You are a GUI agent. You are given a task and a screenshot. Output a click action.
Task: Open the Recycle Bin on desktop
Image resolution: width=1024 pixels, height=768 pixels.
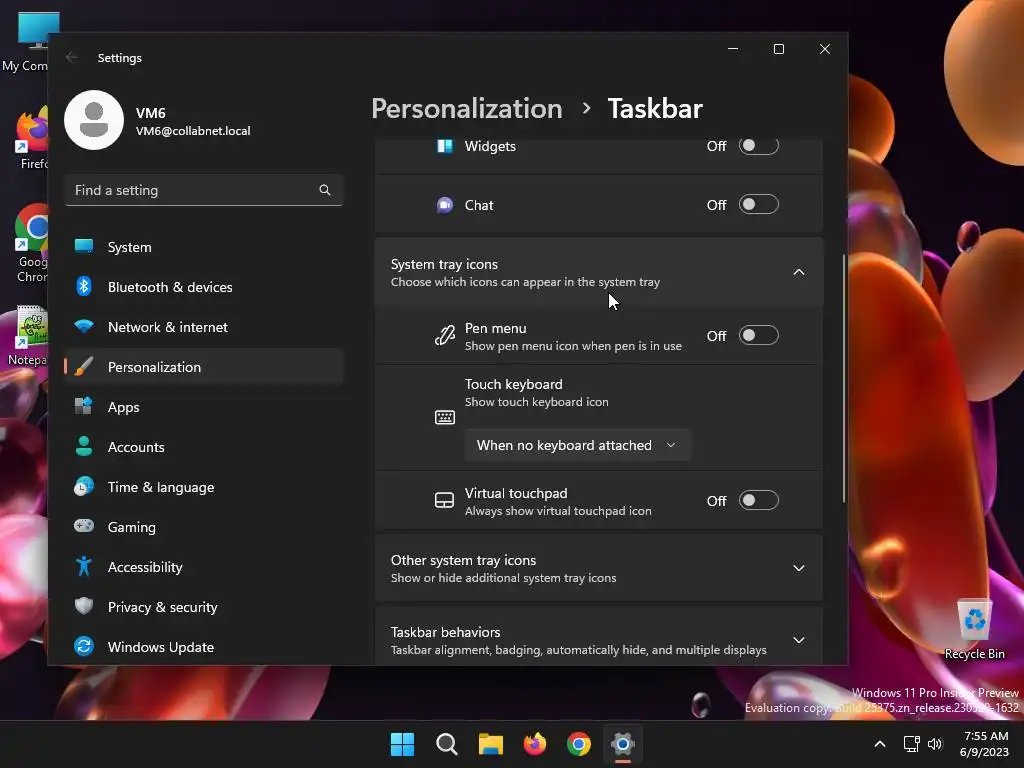974,629
